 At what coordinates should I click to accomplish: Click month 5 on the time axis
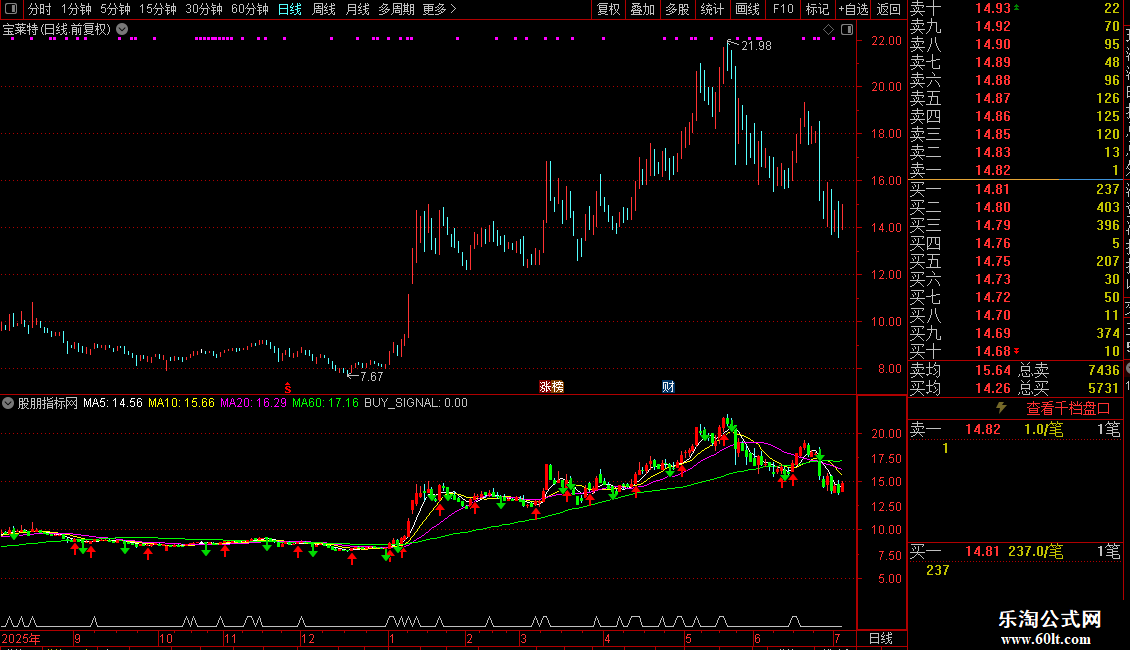(x=688, y=638)
